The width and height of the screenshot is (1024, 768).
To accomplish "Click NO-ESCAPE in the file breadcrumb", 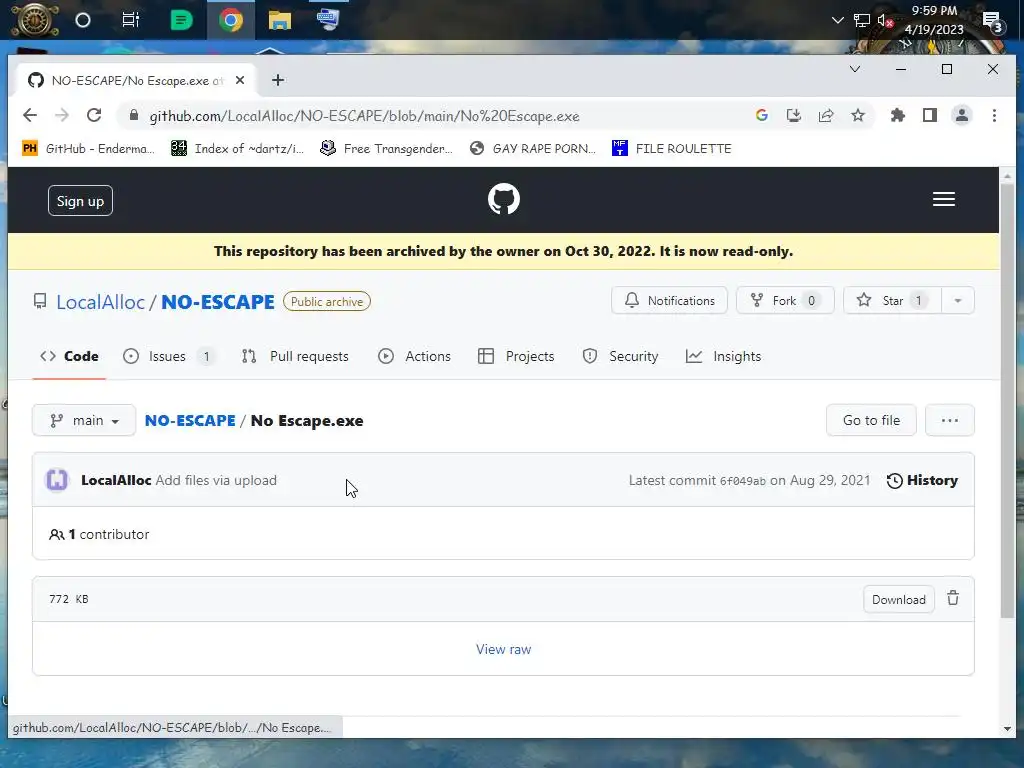I will click(x=190, y=421).
